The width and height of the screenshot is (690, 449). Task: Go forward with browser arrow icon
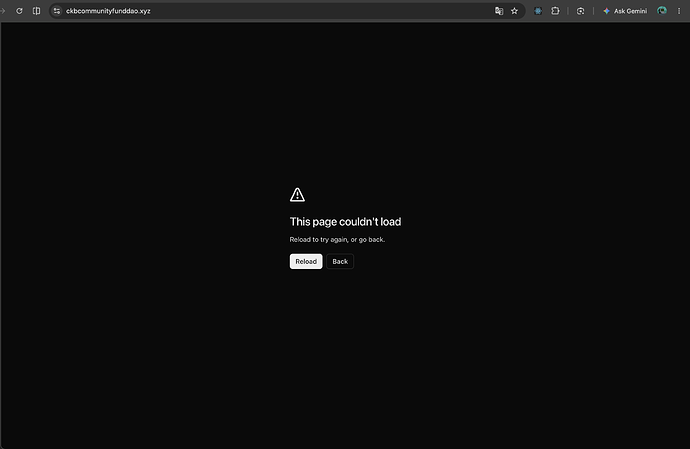pos(3,11)
